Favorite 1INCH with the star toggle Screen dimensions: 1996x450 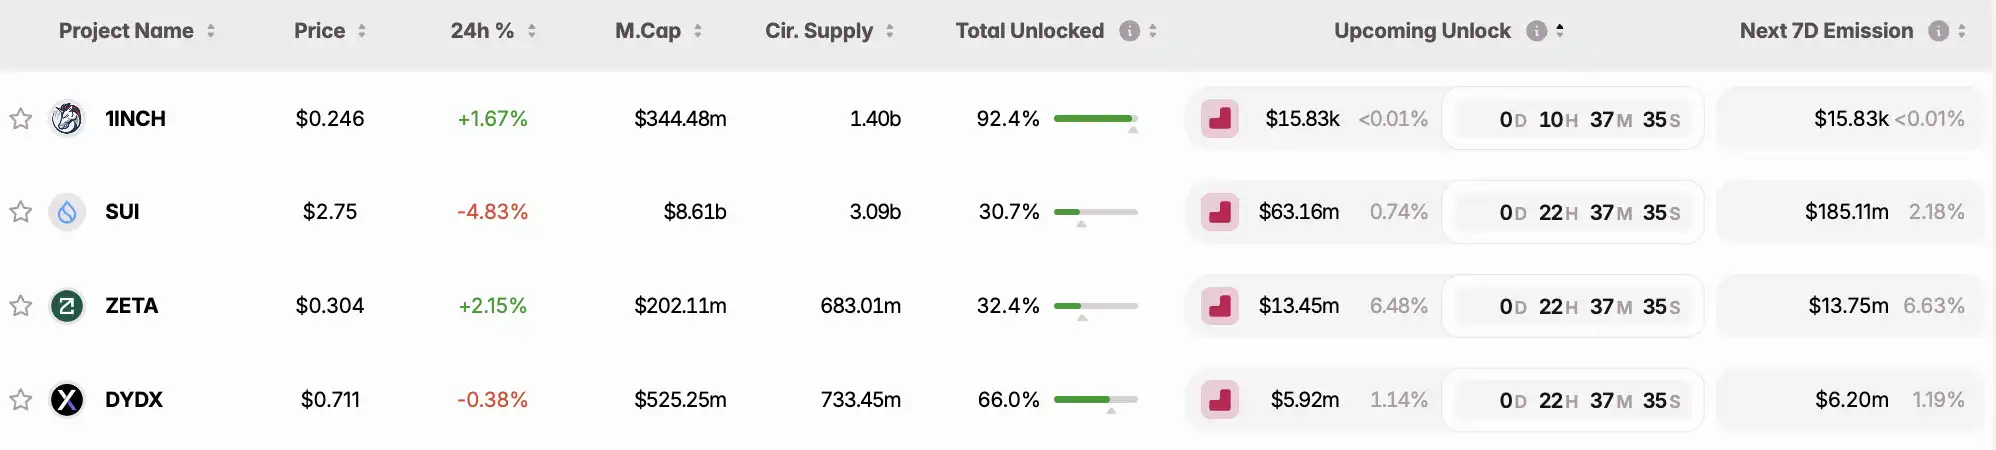coord(21,119)
